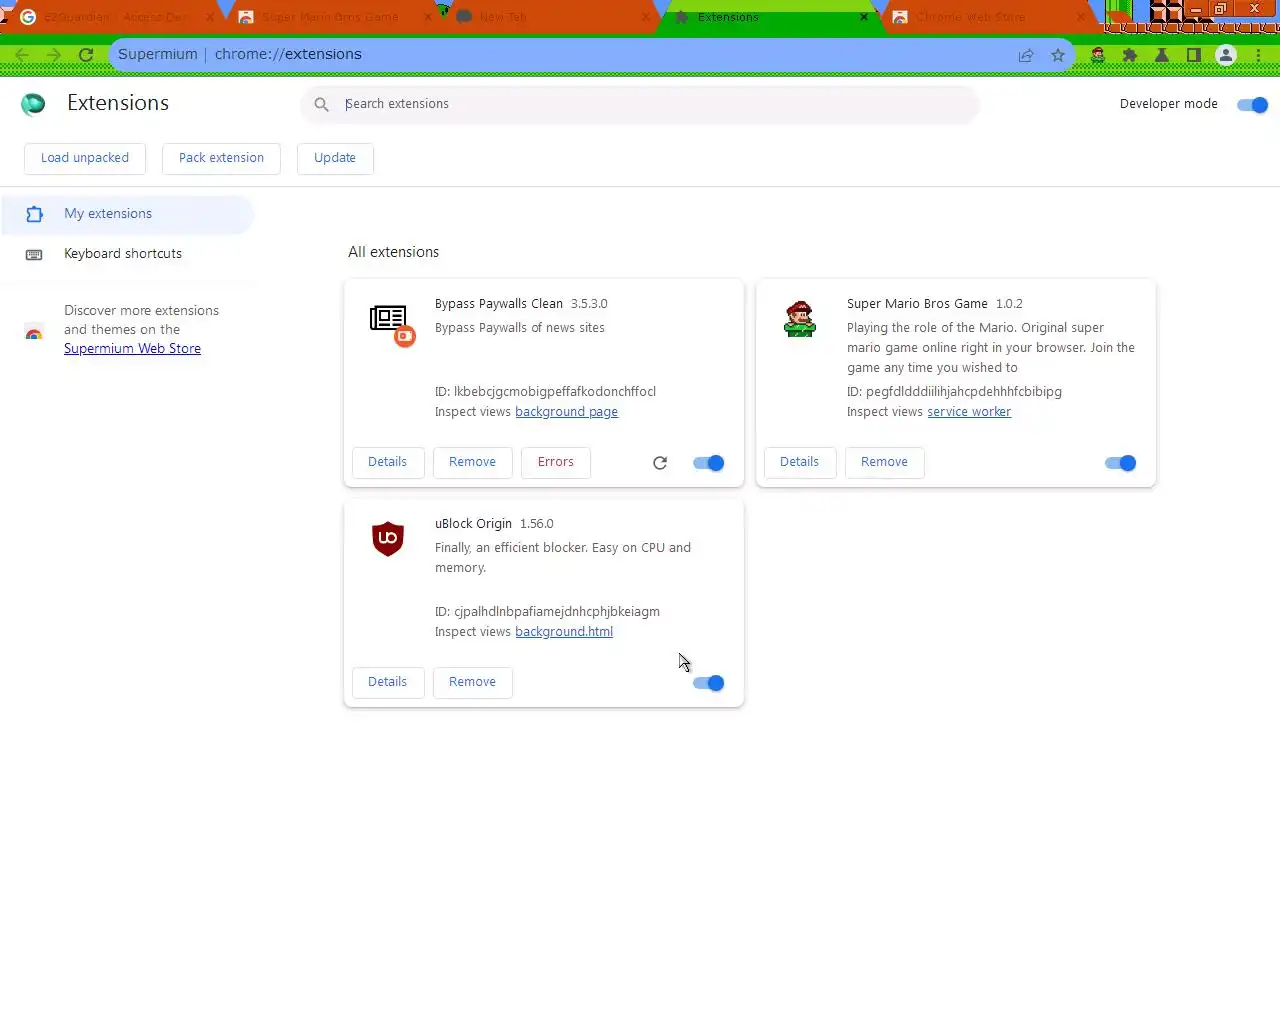Remove the Bypass Paywalls Clean extension

tap(472, 462)
